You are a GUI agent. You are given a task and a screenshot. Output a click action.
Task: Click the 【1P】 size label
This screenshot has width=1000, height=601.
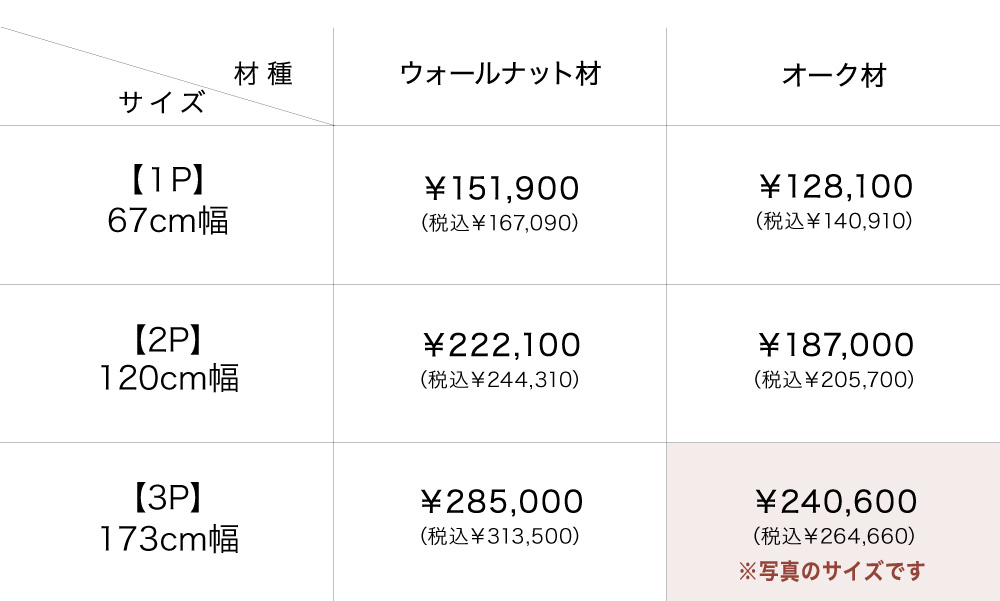(x=167, y=180)
